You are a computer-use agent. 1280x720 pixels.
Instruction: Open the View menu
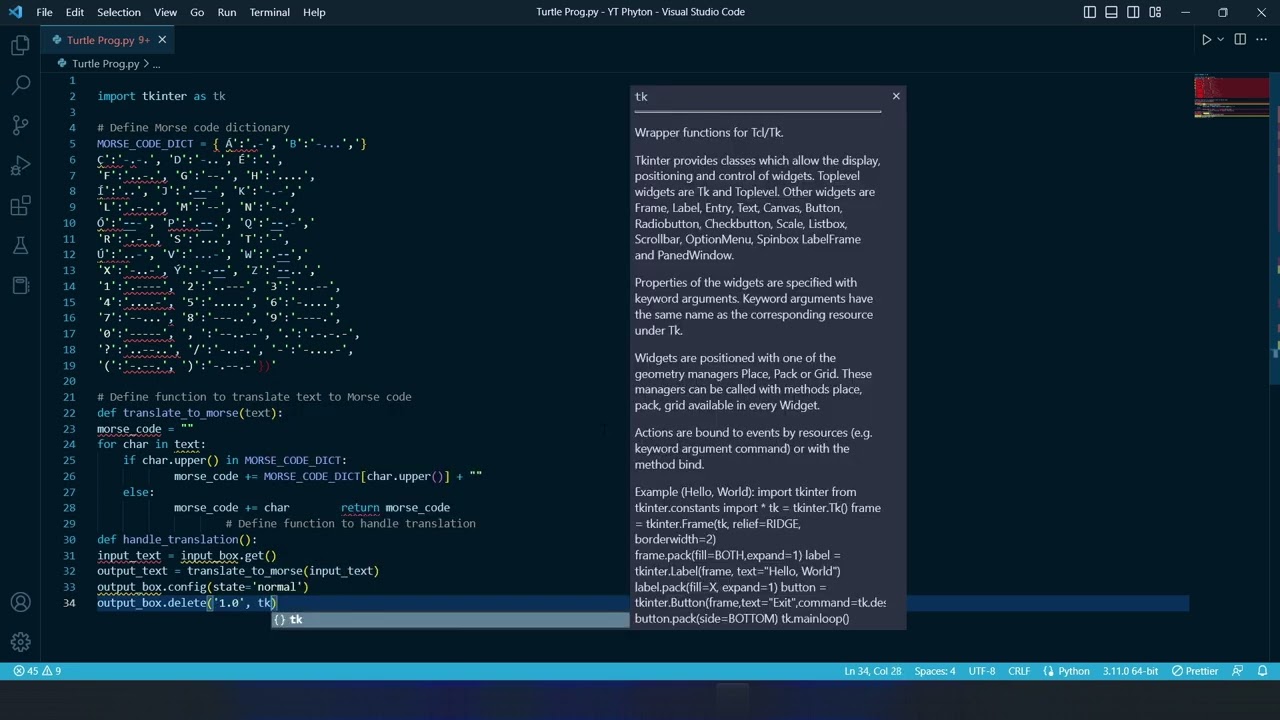click(165, 12)
